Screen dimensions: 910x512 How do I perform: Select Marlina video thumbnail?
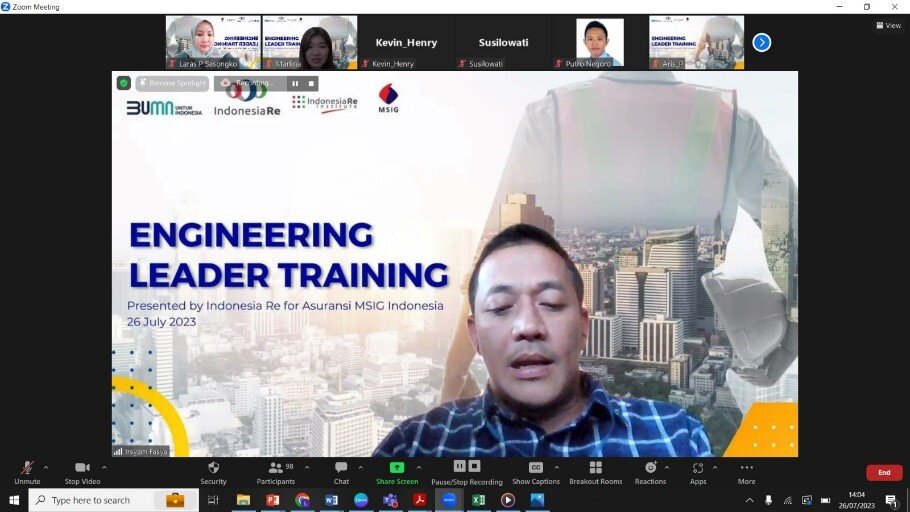click(x=310, y=42)
